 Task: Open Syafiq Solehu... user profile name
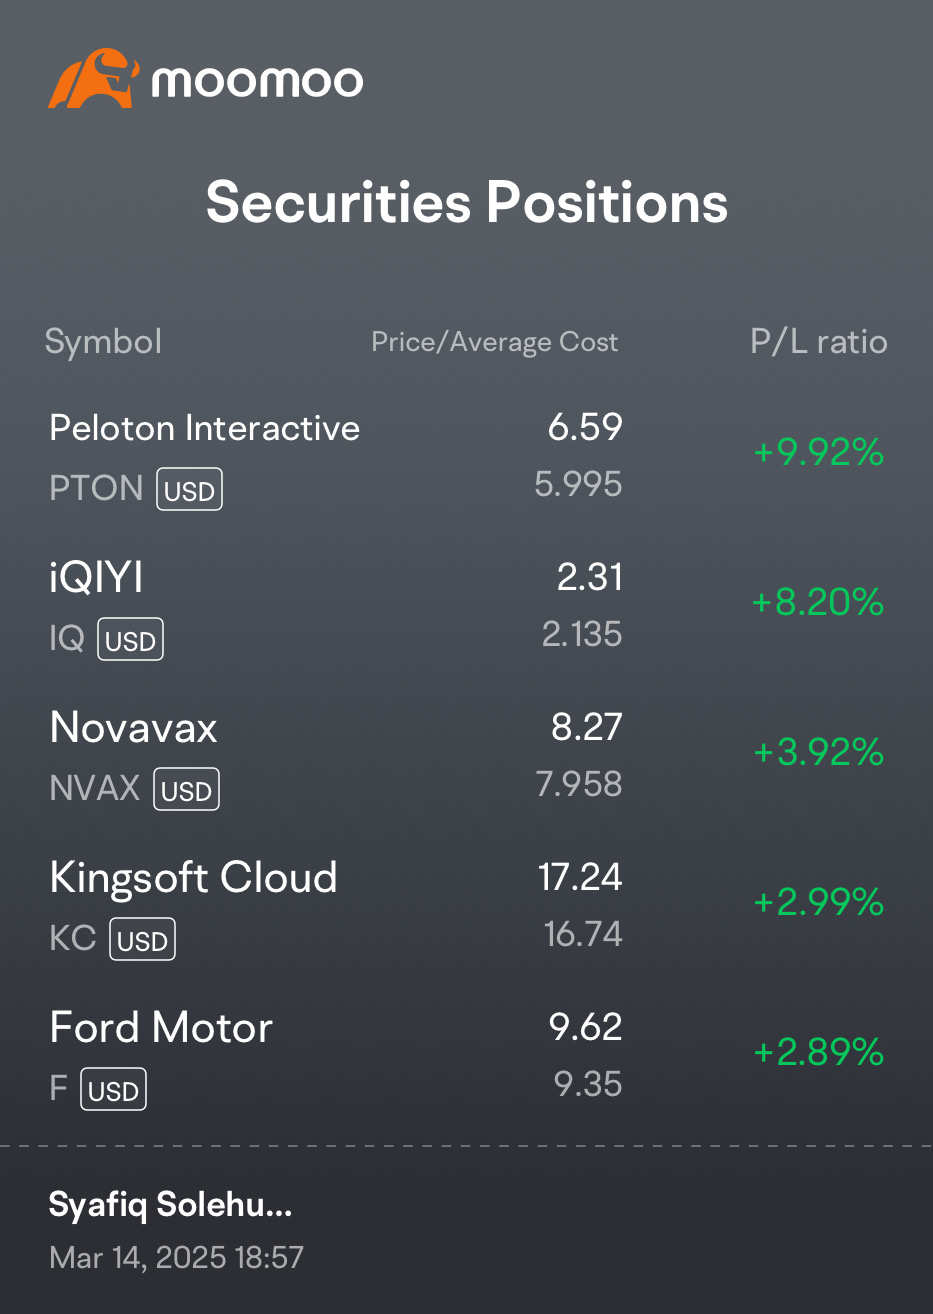point(171,1205)
